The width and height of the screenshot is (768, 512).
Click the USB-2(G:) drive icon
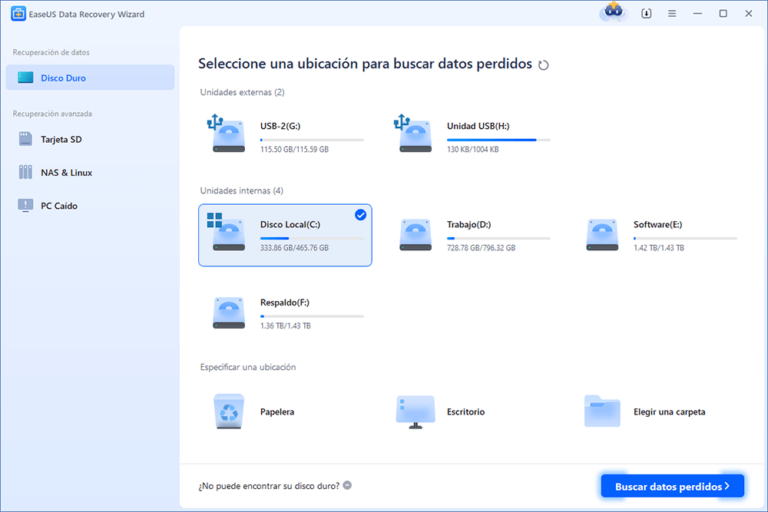pos(226,133)
